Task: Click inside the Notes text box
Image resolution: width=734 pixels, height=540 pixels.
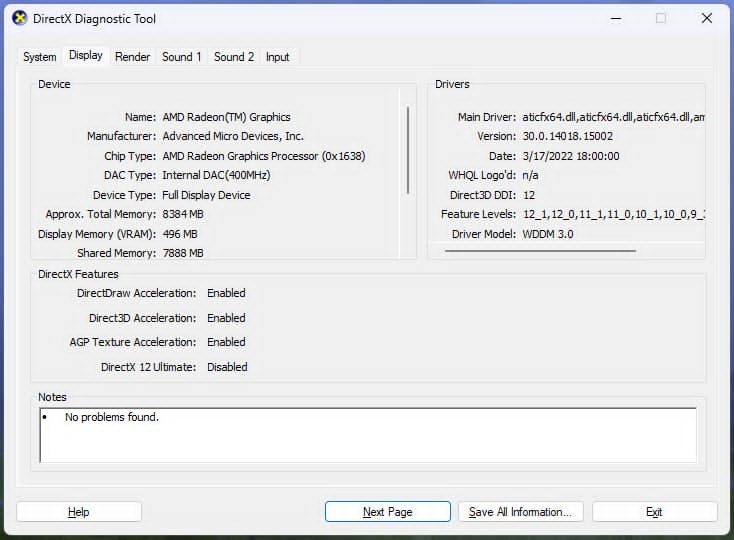Action: [x=368, y=435]
